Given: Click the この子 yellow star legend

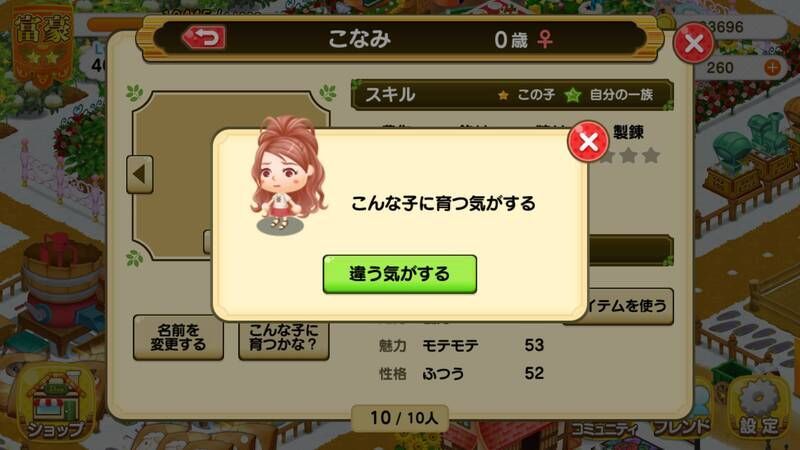Looking at the screenshot, I should tap(526, 95).
